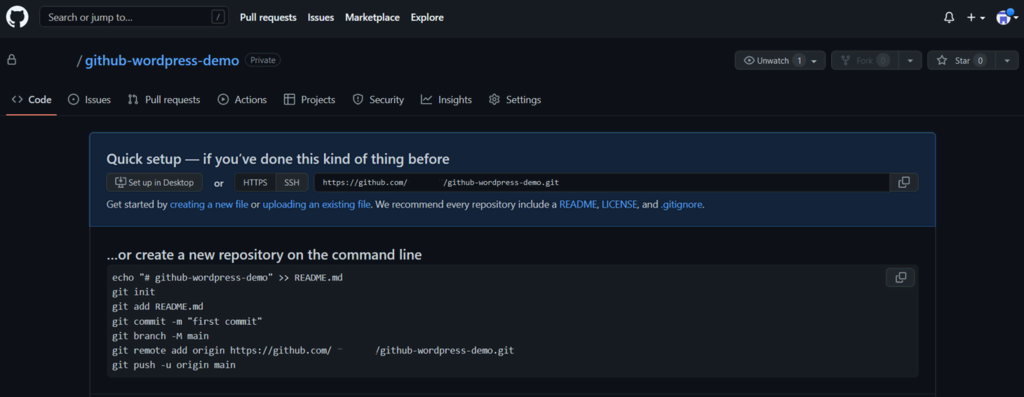Copy command line snippet using copy icon
1024x397 pixels.
tap(901, 278)
